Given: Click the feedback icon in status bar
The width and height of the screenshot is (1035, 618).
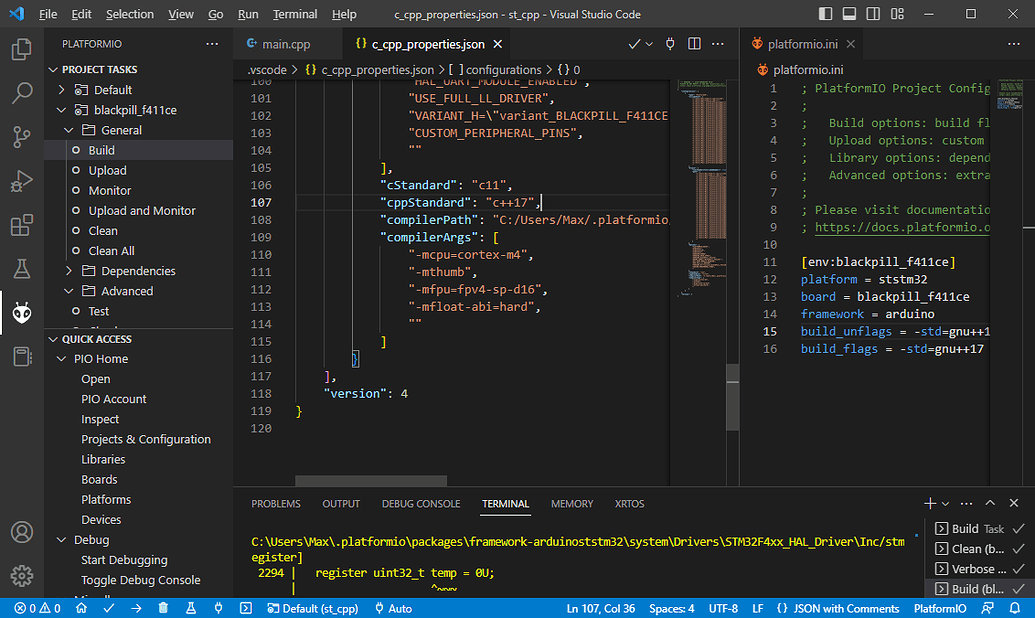Looking at the screenshot, I should click(987, 608).
